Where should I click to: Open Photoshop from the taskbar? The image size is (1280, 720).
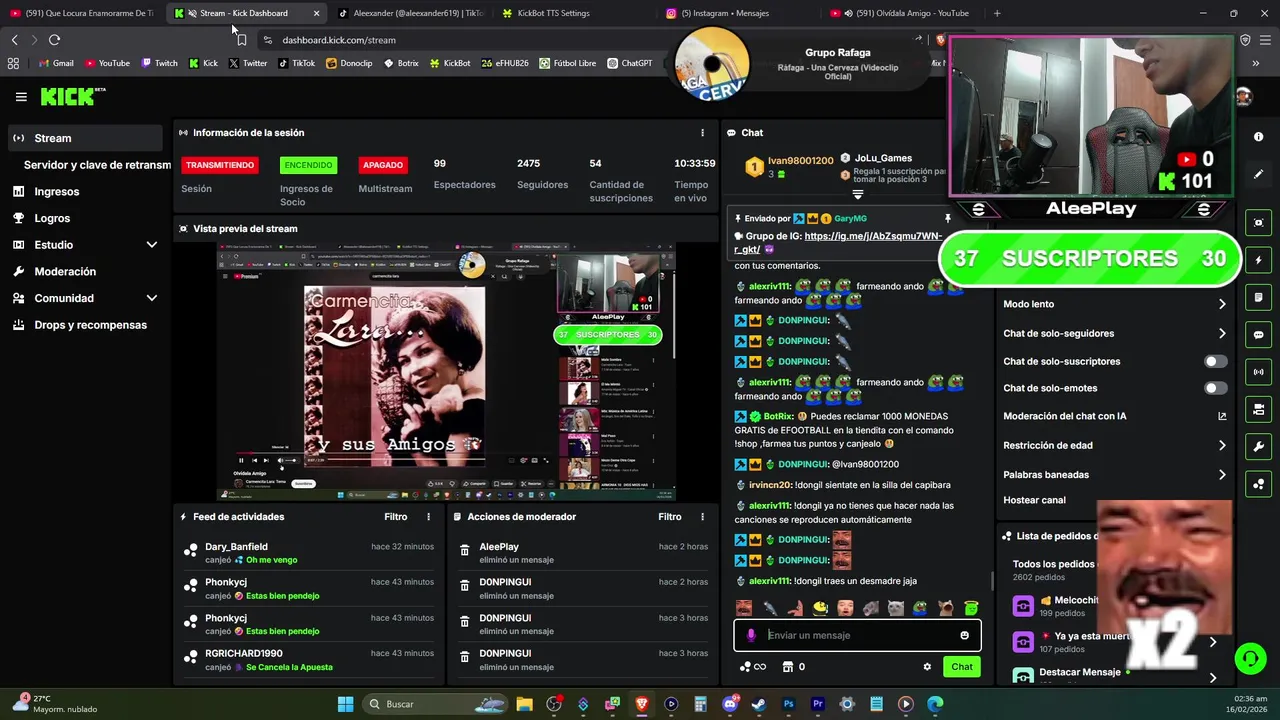click(x=788, y=704)
